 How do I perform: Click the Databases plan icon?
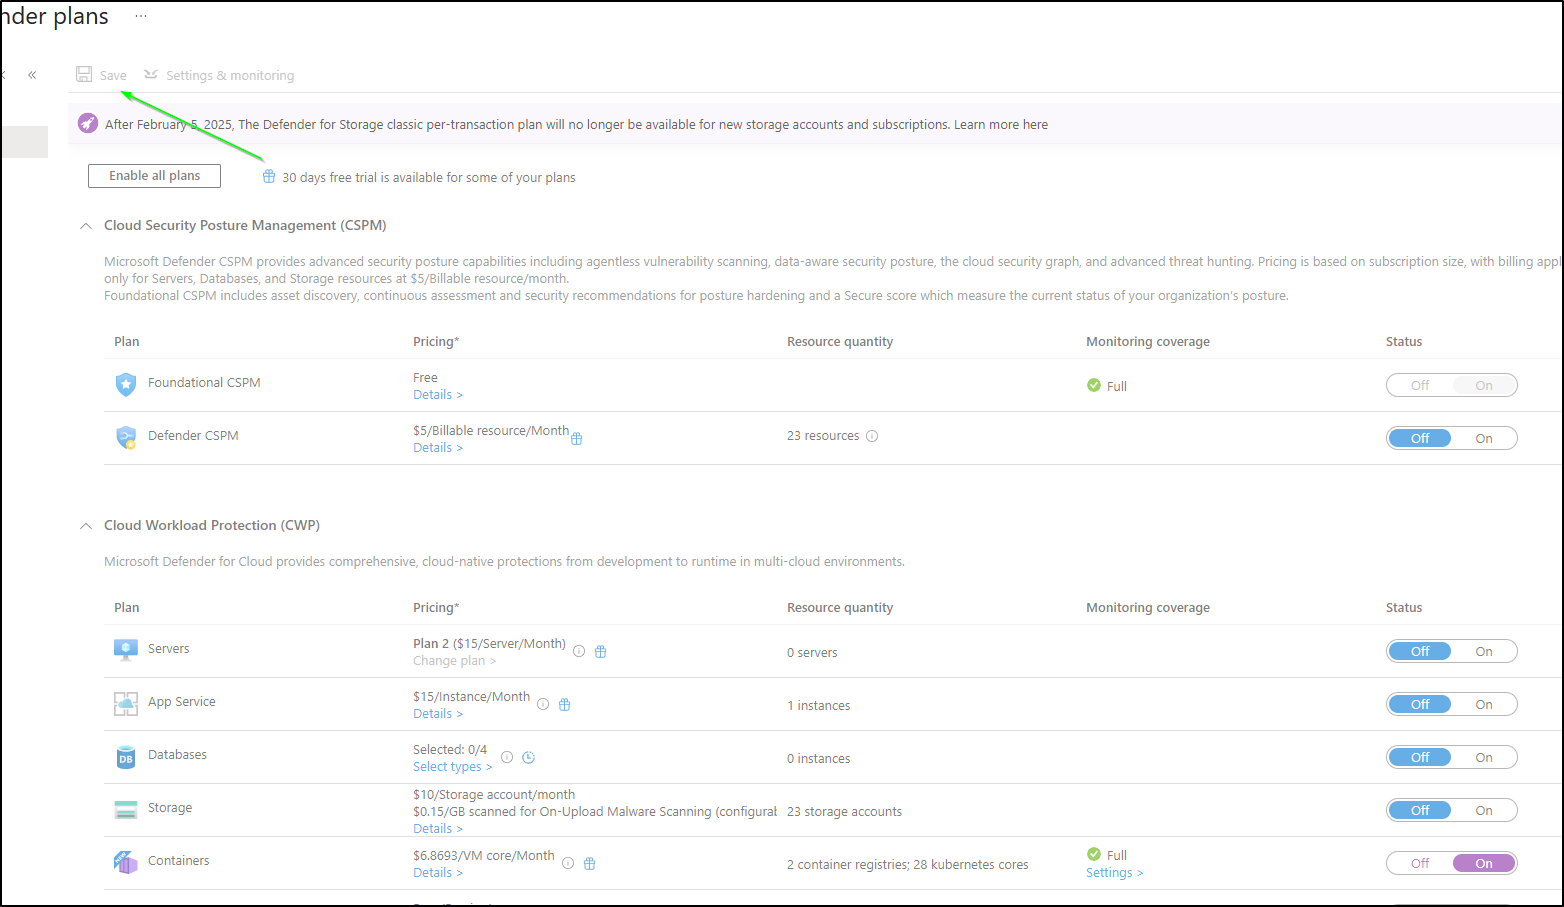(x=126, y=757)
